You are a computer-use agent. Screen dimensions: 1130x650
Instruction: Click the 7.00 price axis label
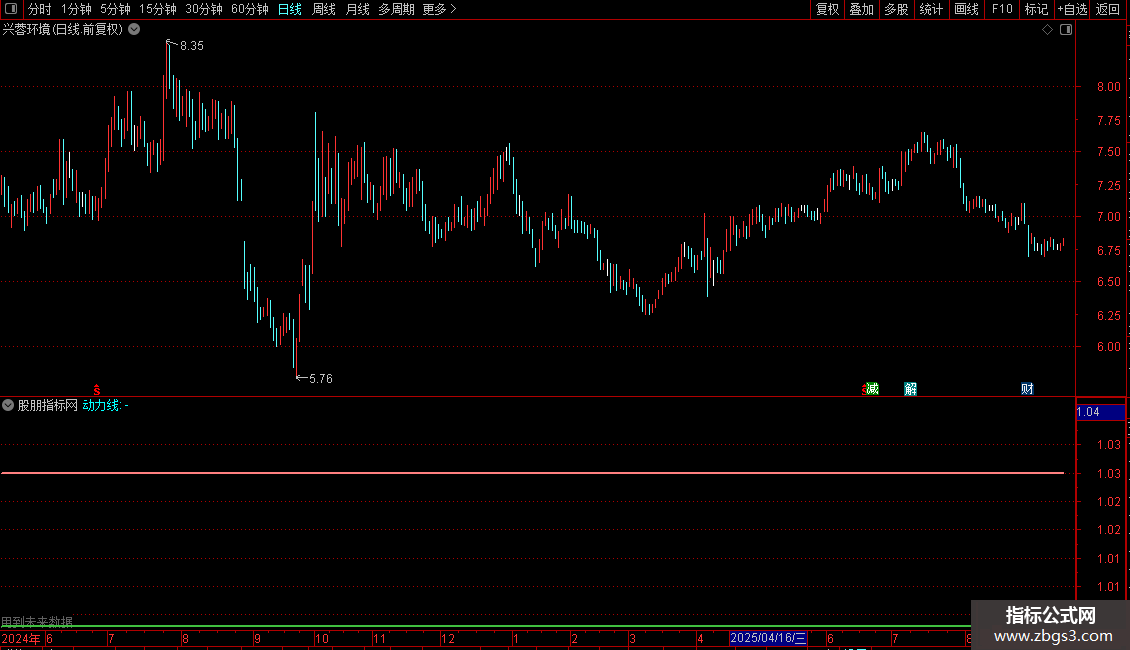[x=1109, y=216]
